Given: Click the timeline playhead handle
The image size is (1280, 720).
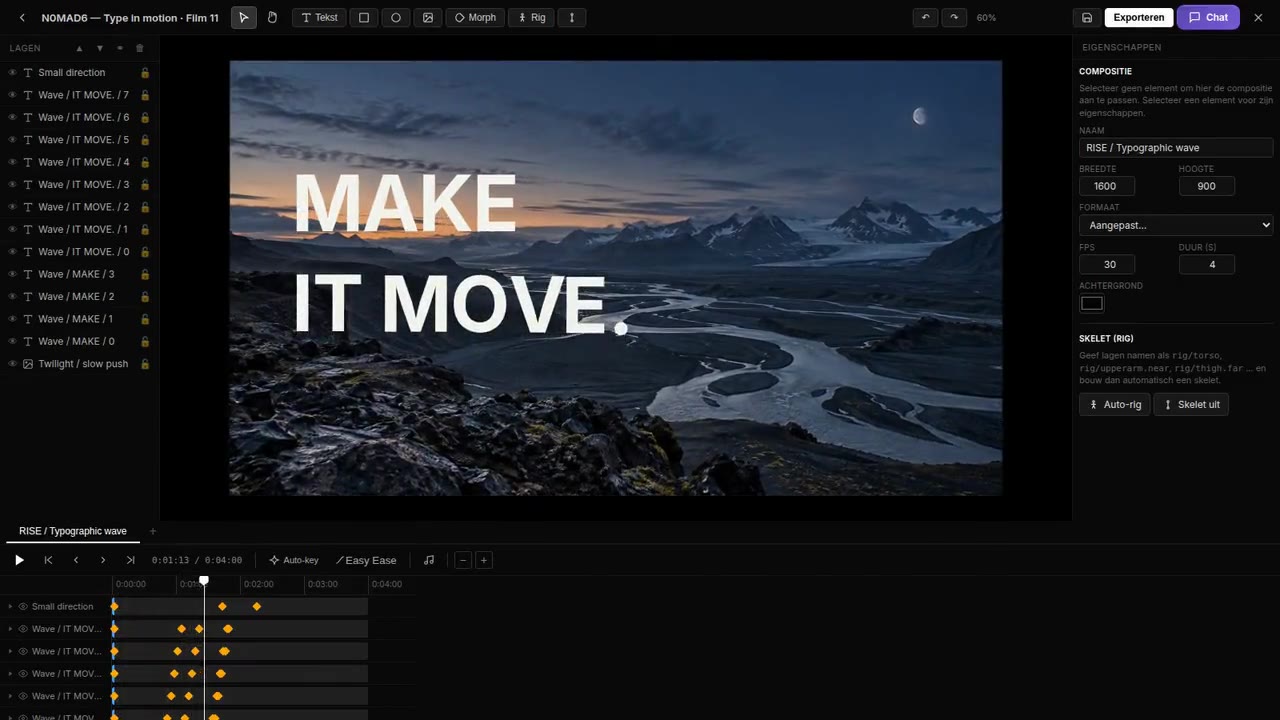Looking at the screenshot, I should 204,581.
